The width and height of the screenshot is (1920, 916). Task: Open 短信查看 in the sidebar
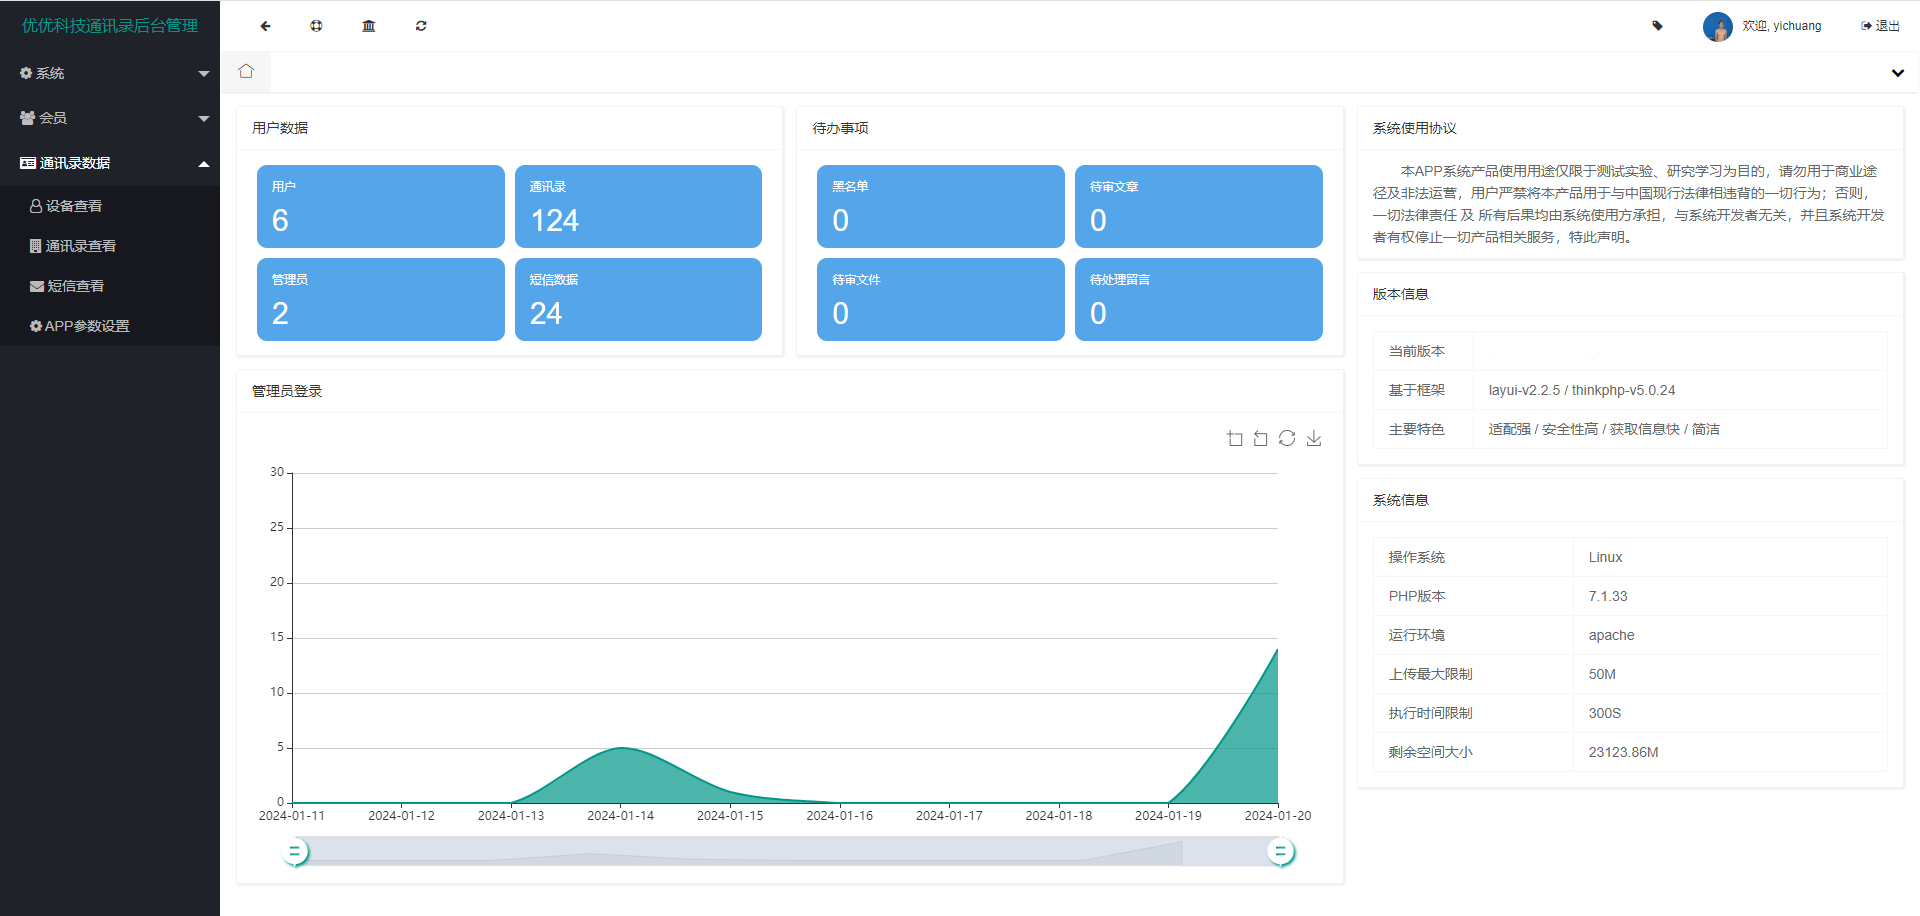tap(75, 286)
